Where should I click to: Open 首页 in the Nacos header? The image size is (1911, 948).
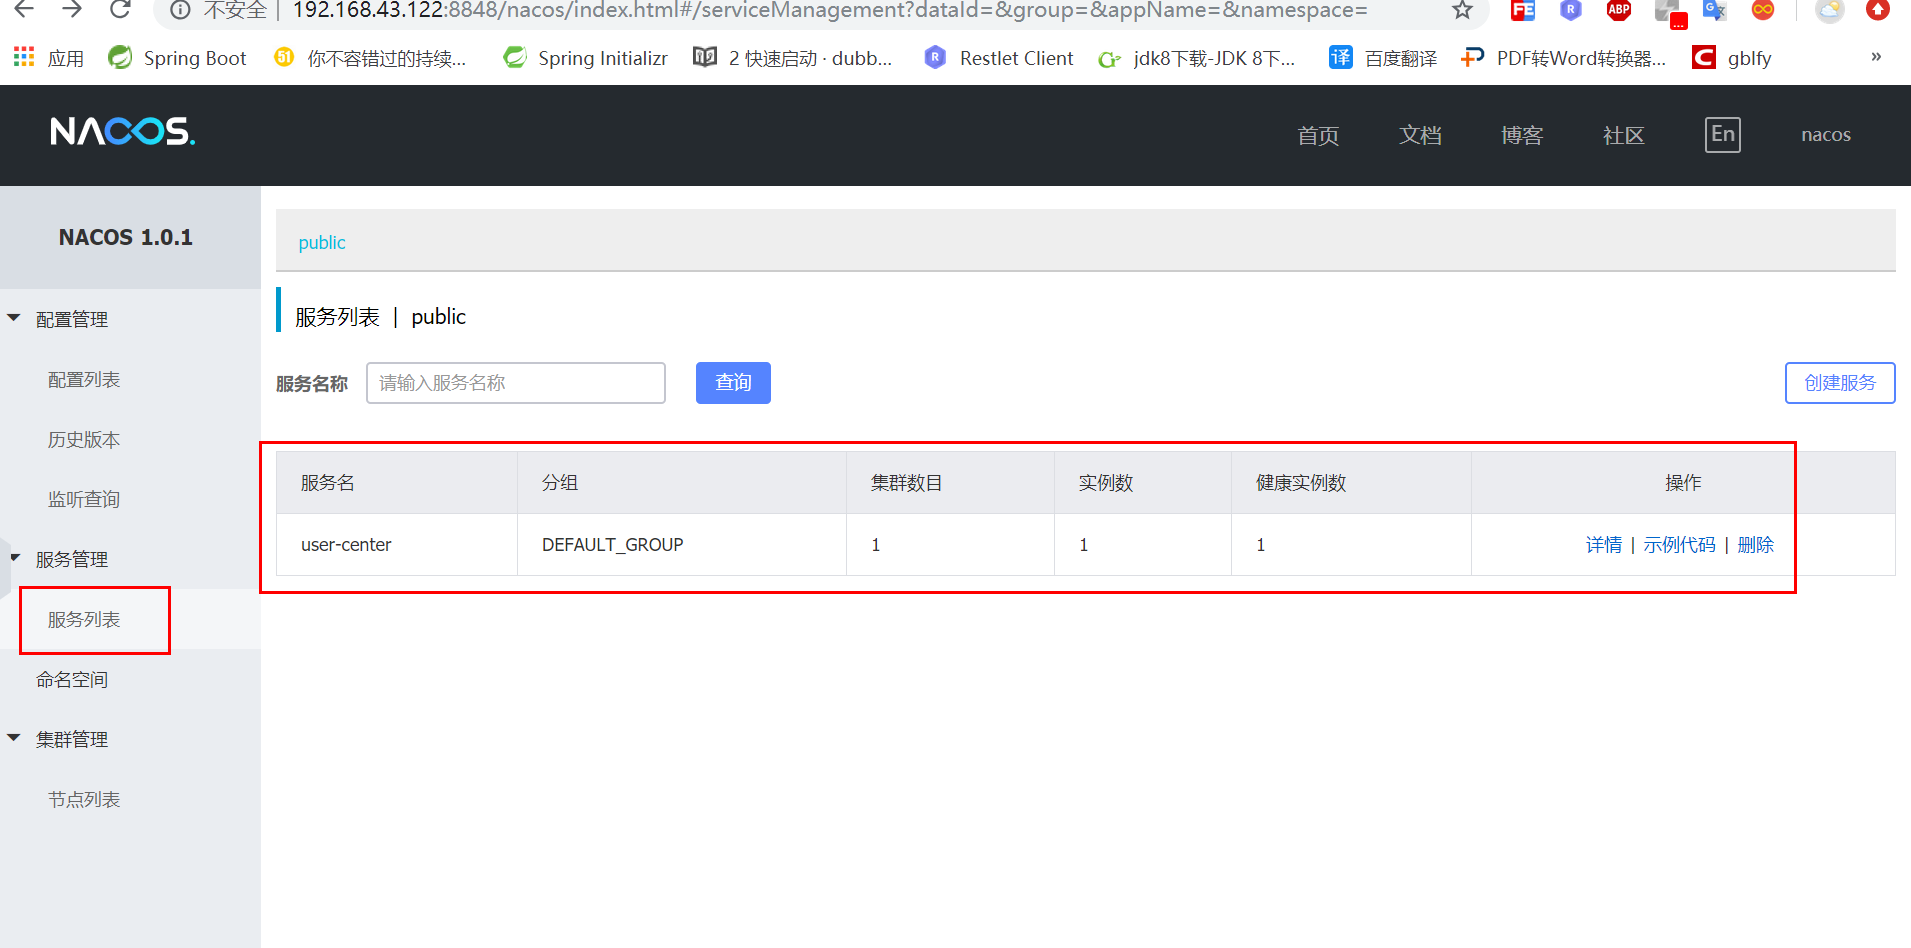tap(1318, 135)
